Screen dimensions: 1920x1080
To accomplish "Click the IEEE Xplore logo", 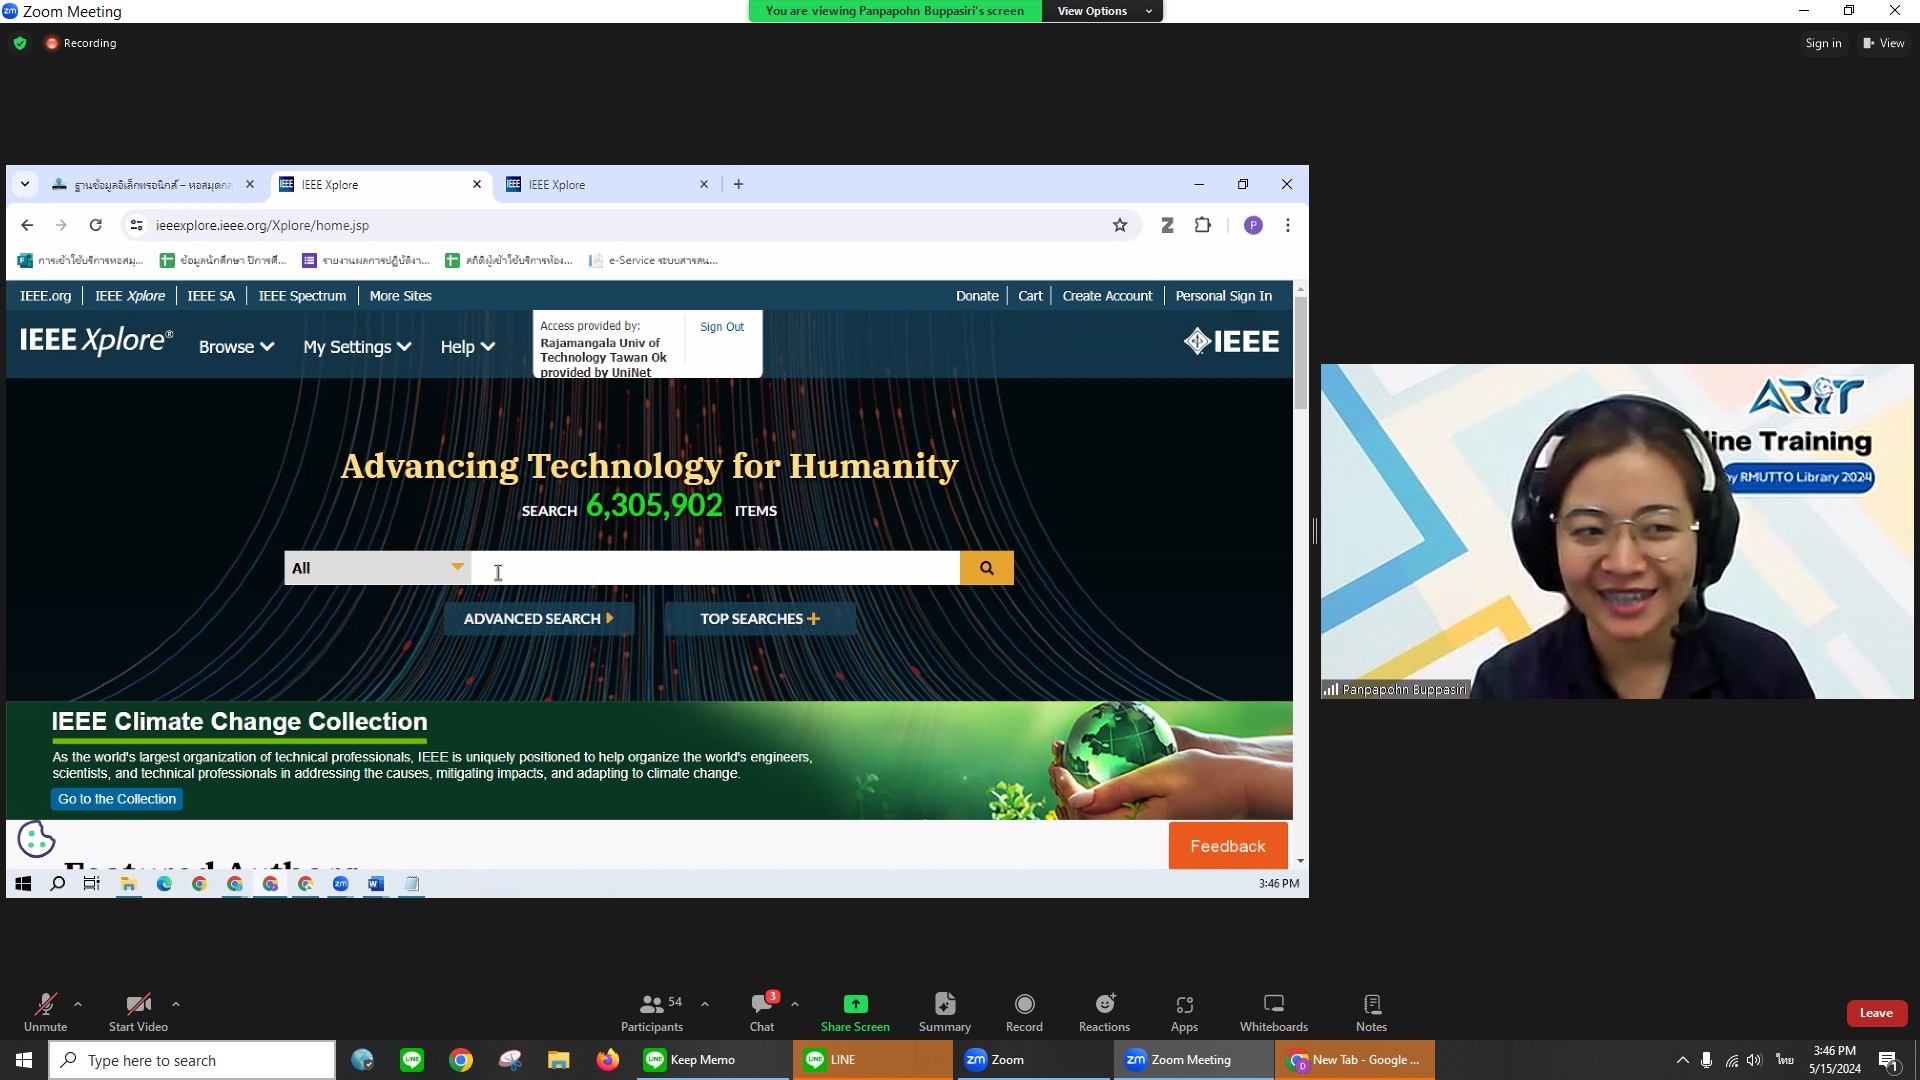I will click(96, 341).
